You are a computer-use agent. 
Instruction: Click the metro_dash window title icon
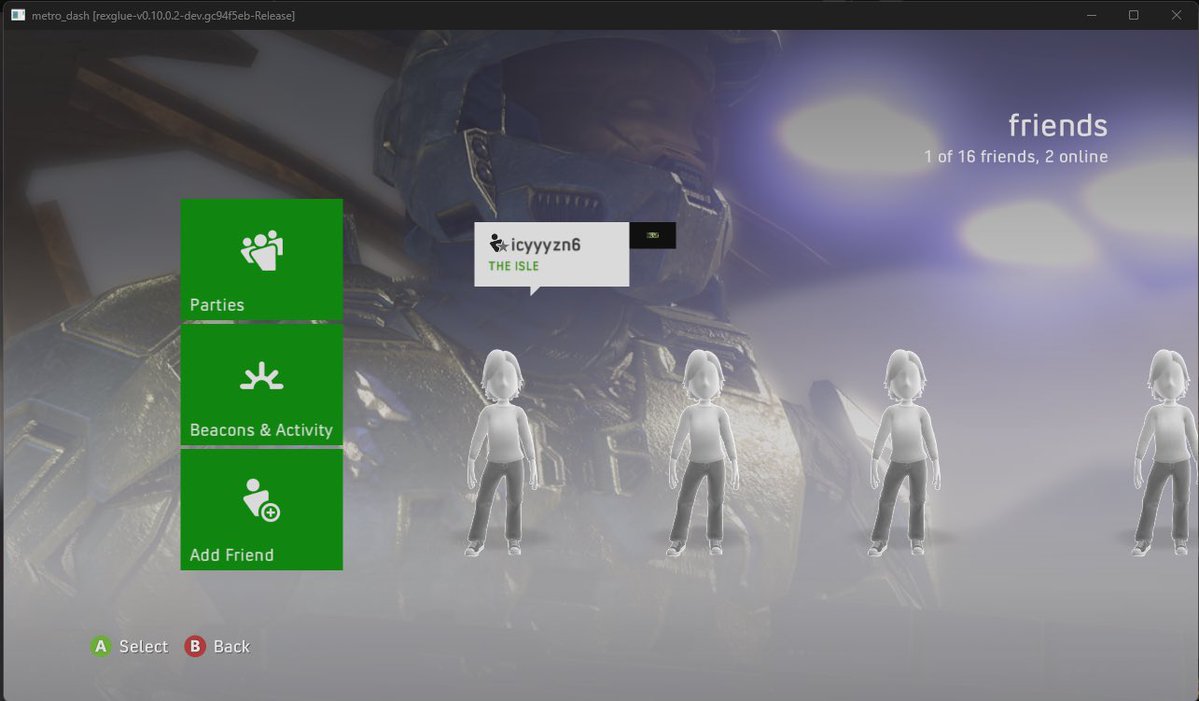coord(18,15)
